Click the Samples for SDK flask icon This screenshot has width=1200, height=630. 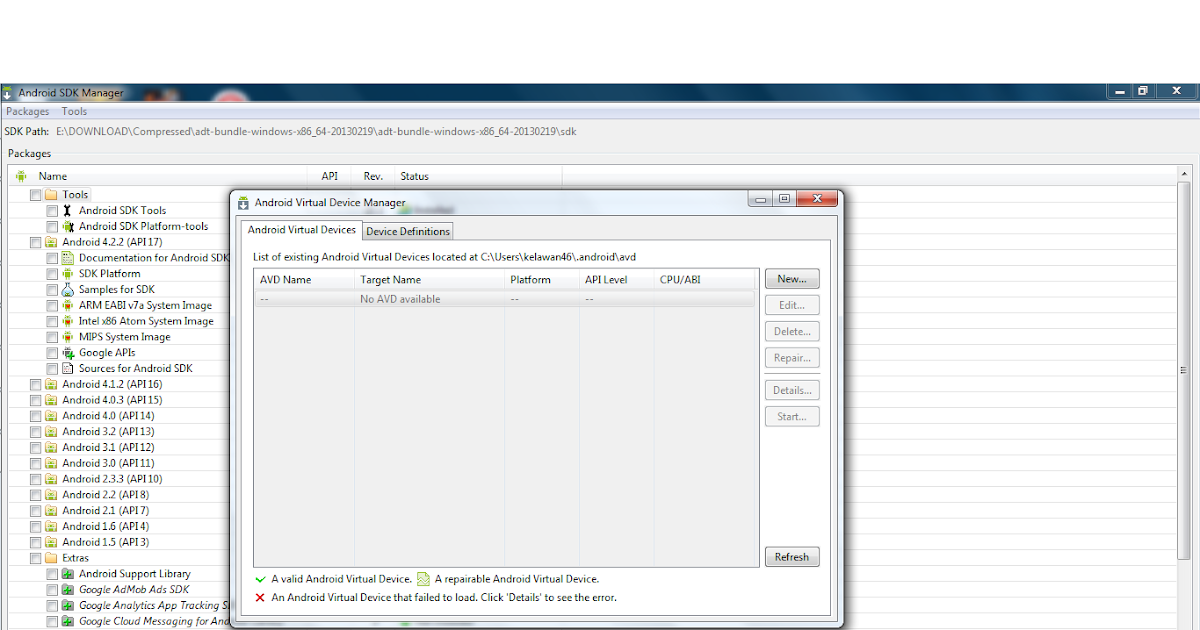click(x=67, y=290)
